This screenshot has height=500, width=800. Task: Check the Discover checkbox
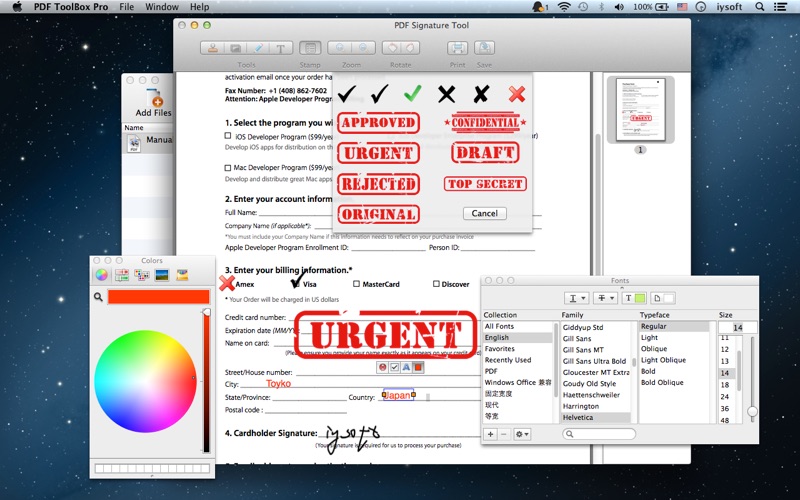click(436, 284)
